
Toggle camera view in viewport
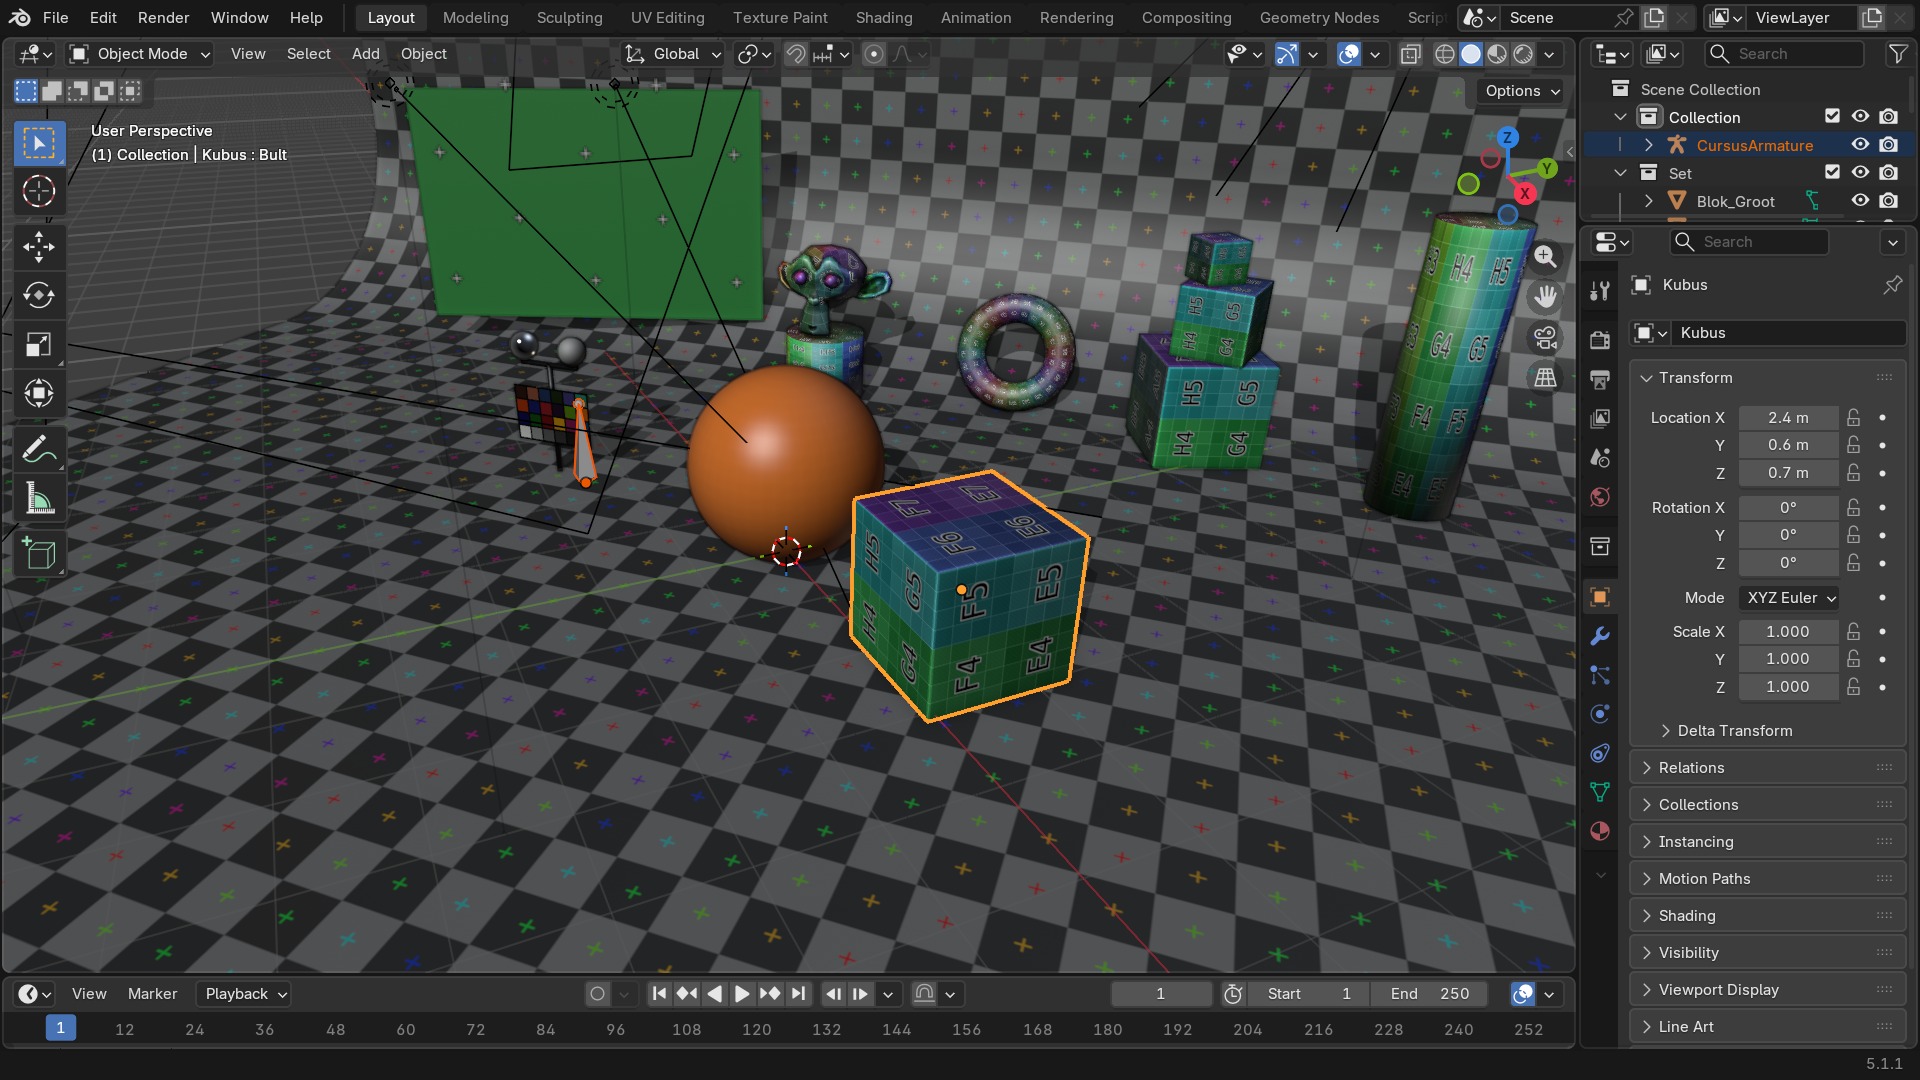(1545, 338)
